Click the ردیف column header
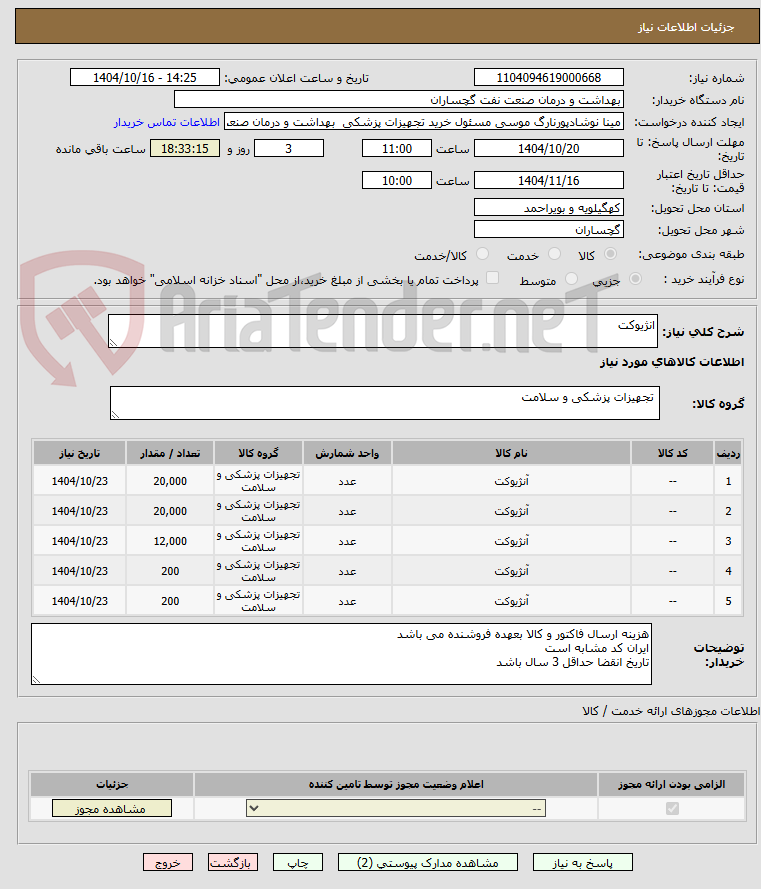 [728, 453]
